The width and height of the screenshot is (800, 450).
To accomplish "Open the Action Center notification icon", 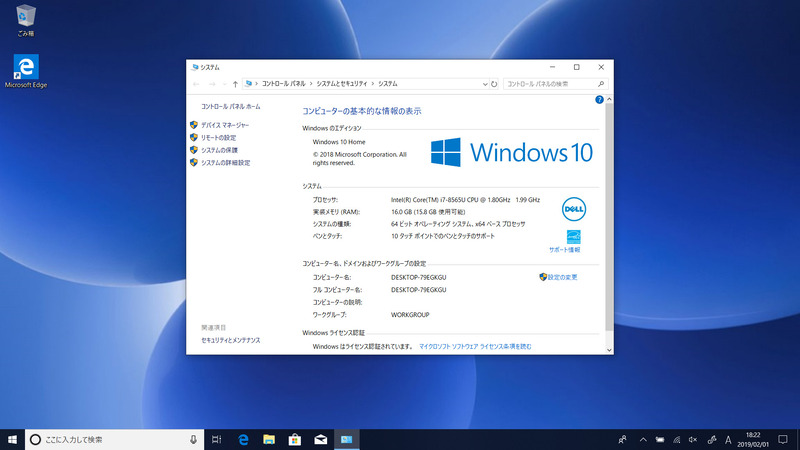I will click(x=783, y=439).
